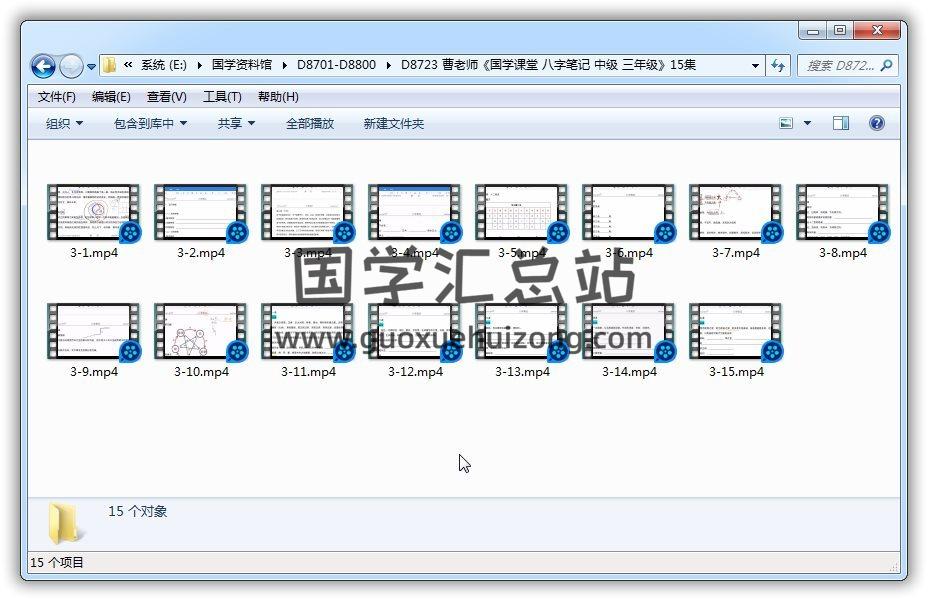The width and height of the screenshot is (928, 601).
Task: Expand the arrow after D8701-D8800
Action: click(x=388, y=65)
